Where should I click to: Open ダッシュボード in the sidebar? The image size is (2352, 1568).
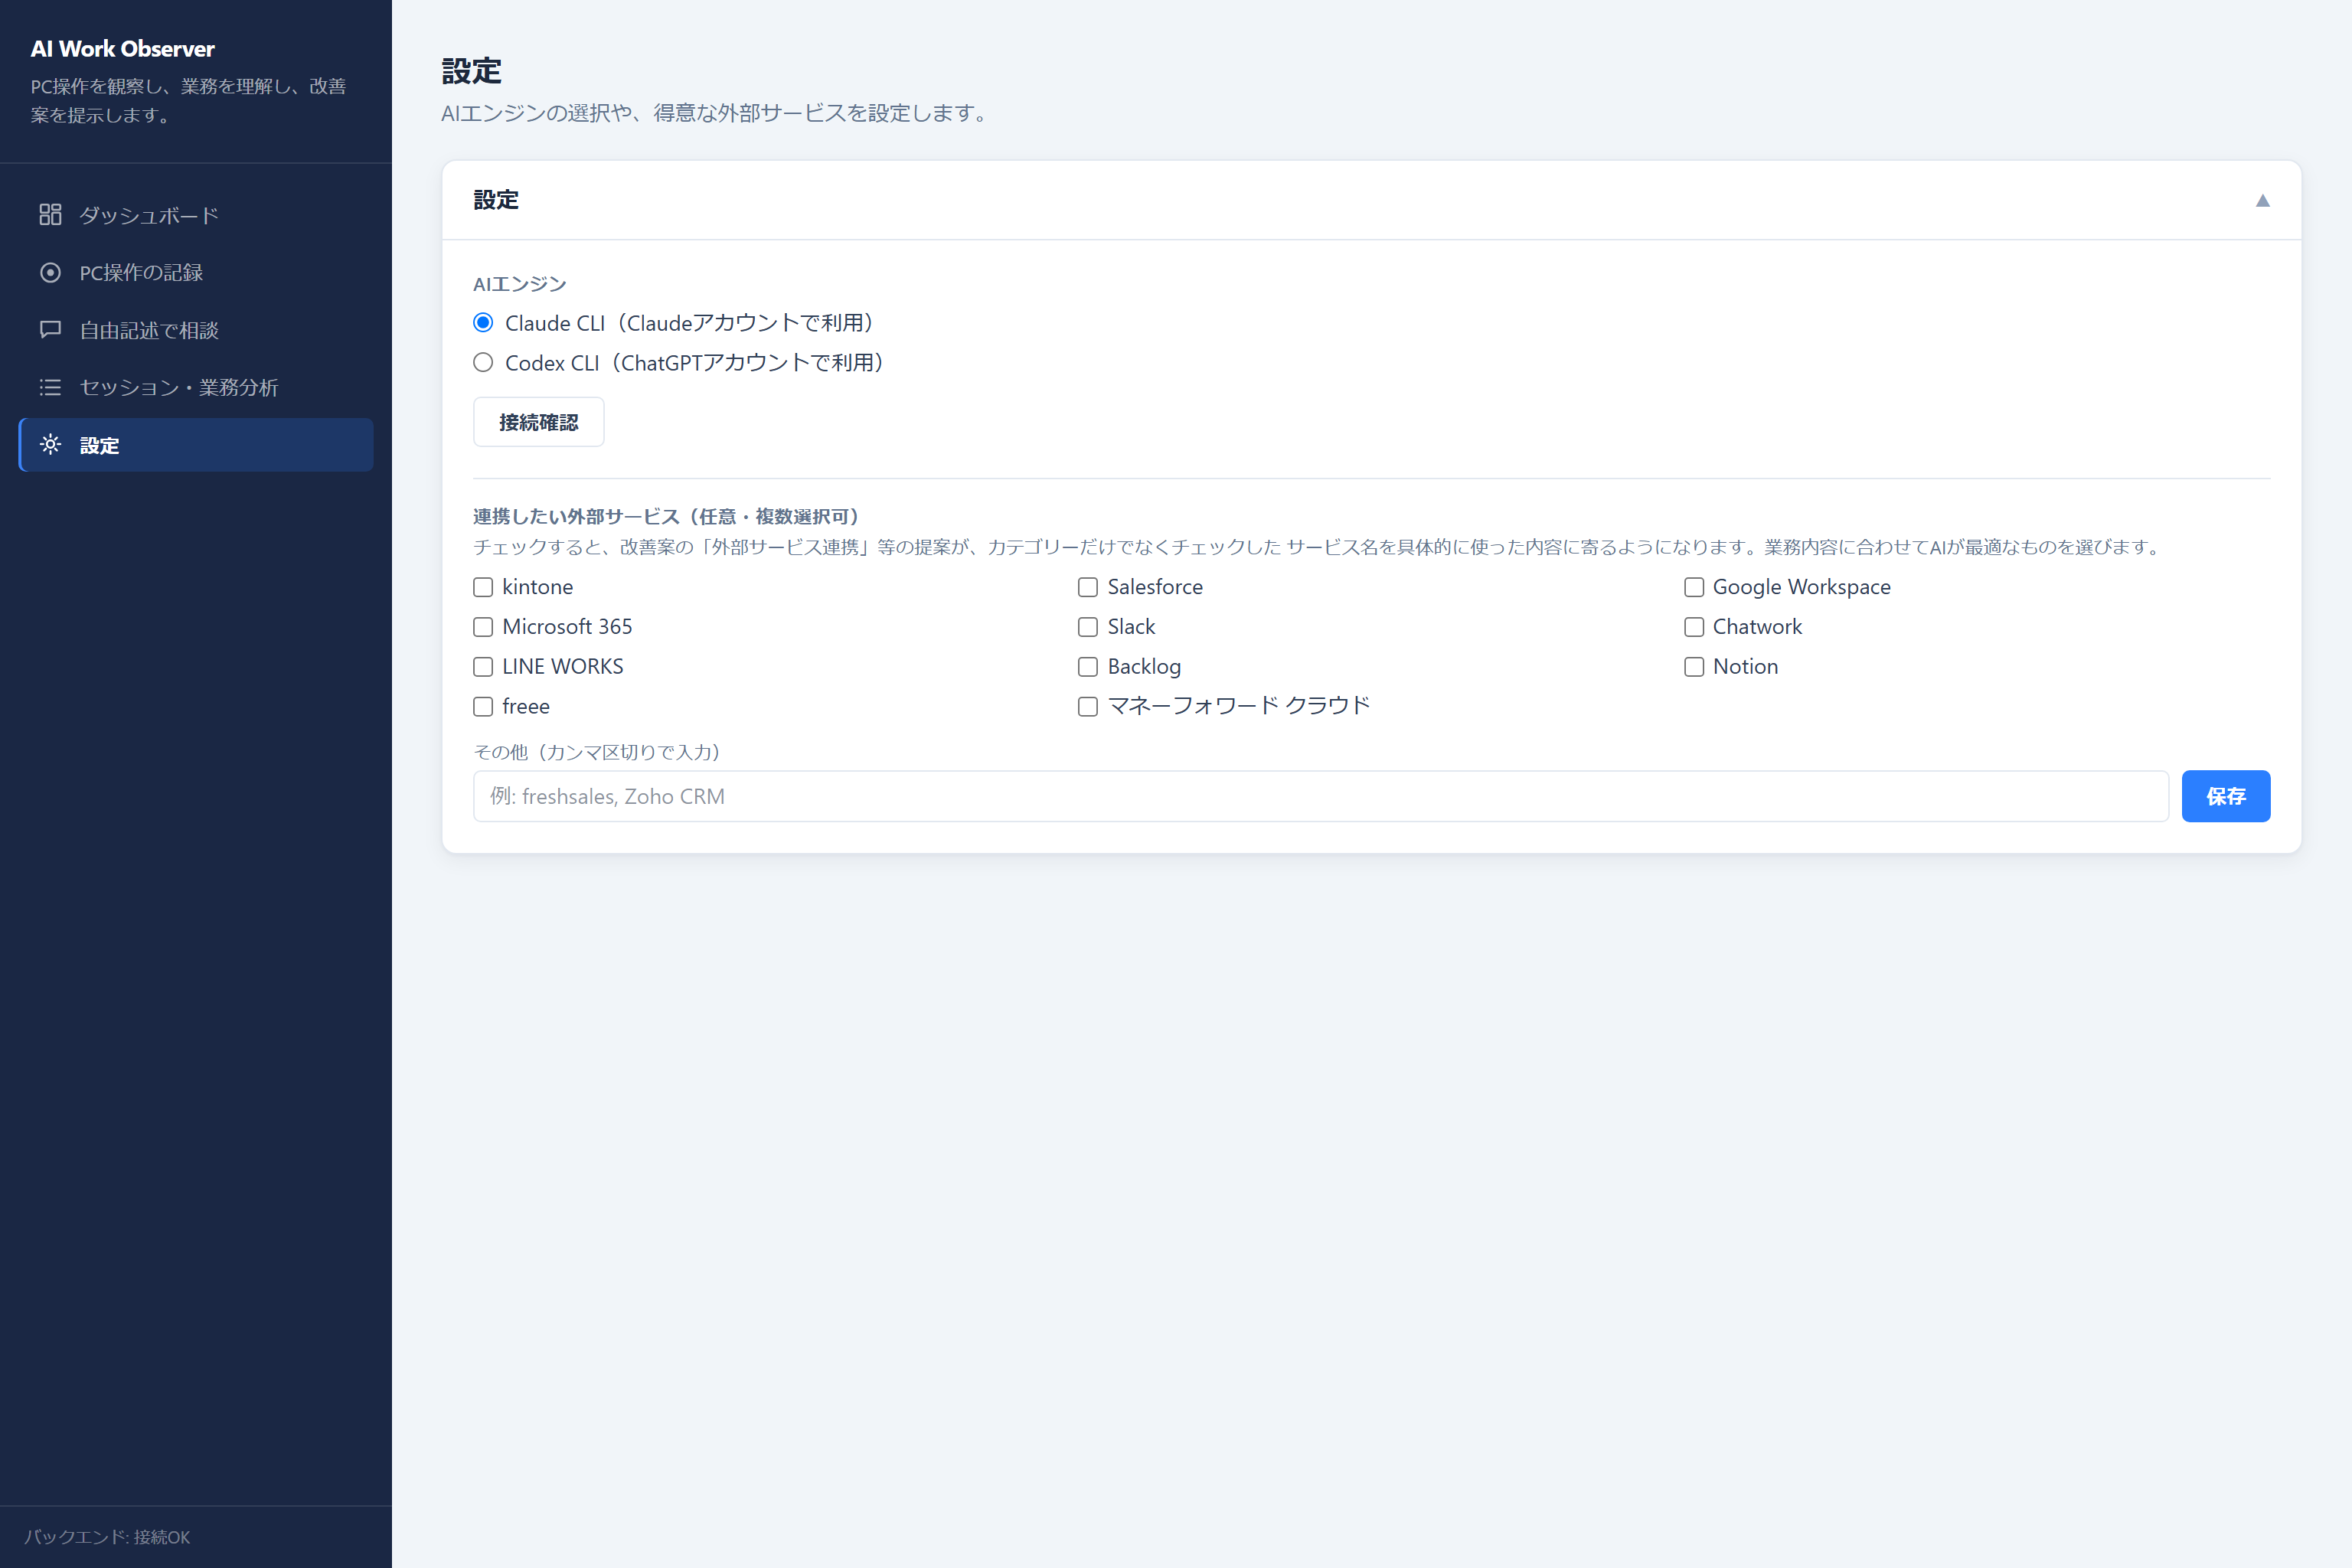[x=196, y=215]
